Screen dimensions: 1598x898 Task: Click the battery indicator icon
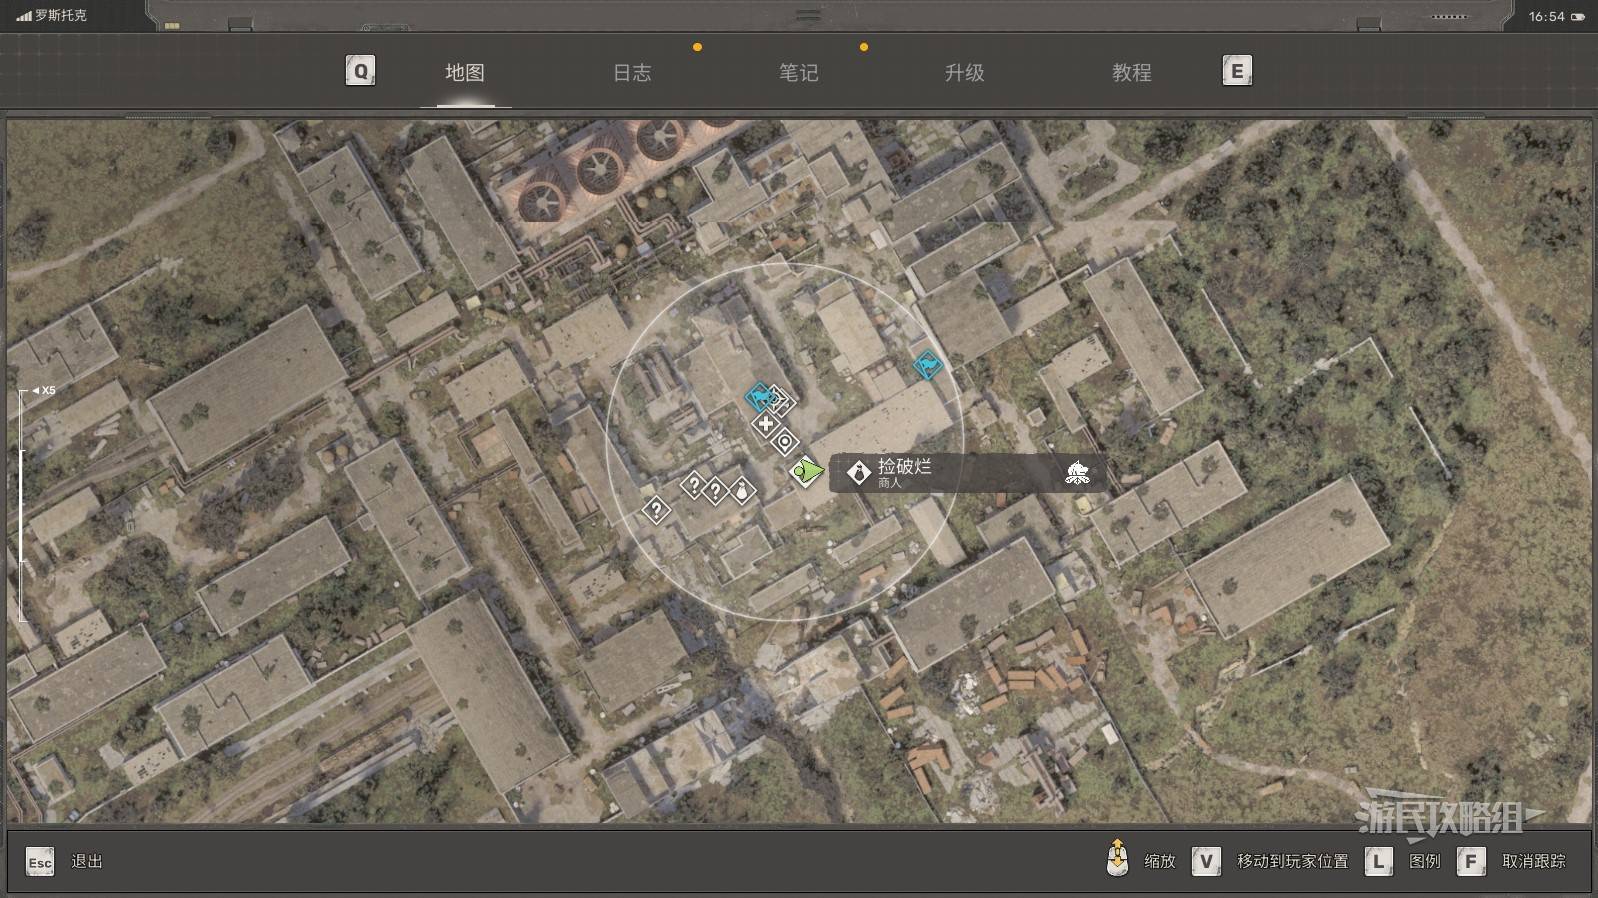(x=1578, y=17)
